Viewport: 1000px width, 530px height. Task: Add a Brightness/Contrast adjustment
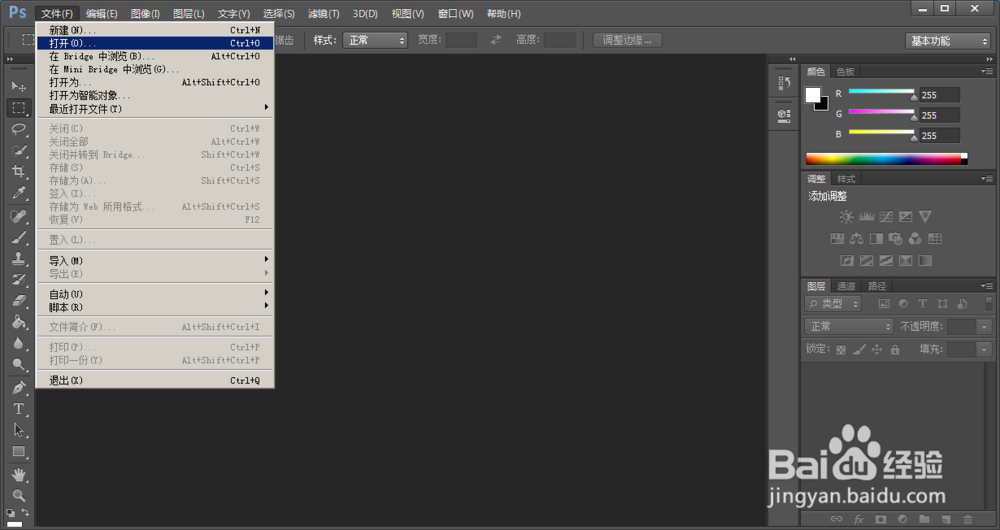pos(846,217)
